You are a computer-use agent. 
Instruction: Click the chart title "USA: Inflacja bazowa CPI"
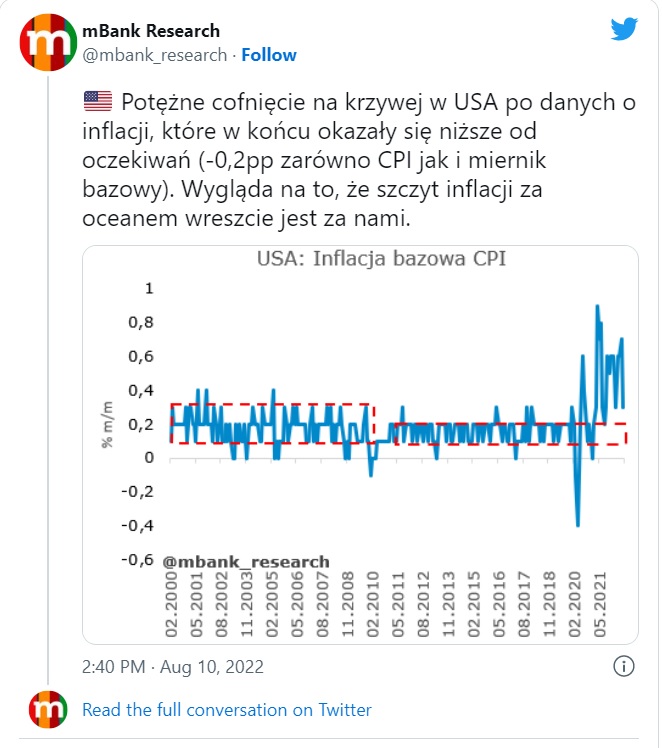pyautogui.click(x=380, y=259)
